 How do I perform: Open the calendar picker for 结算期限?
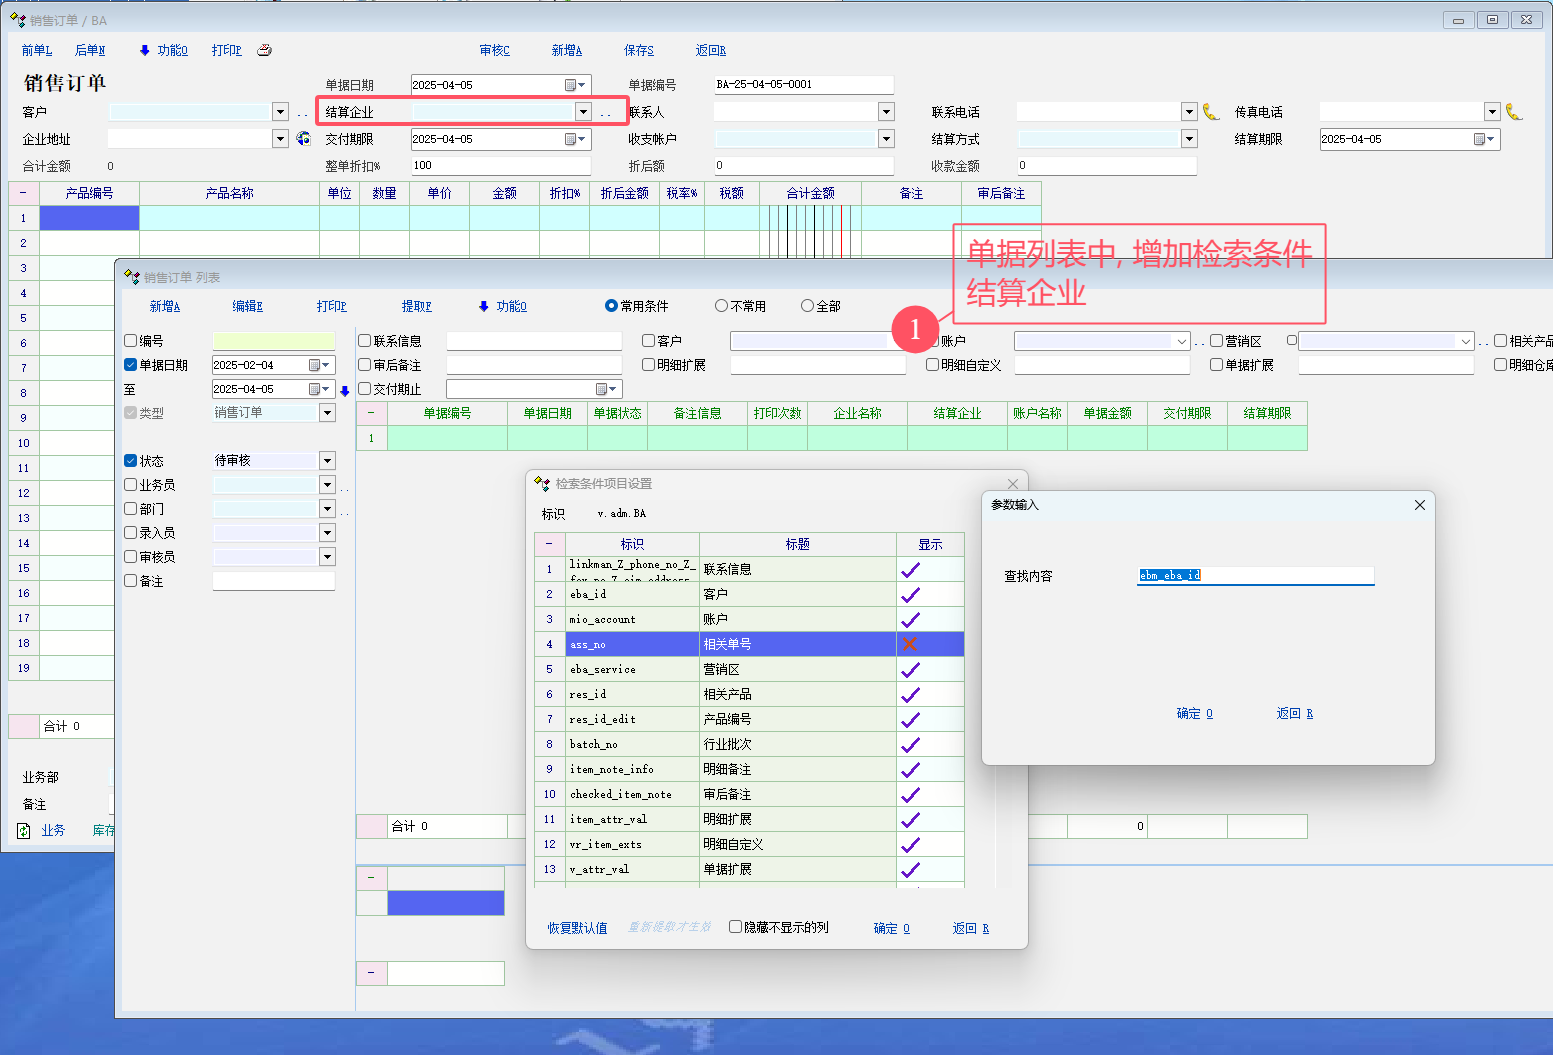pyautogui.click(x=1482, y=139)
